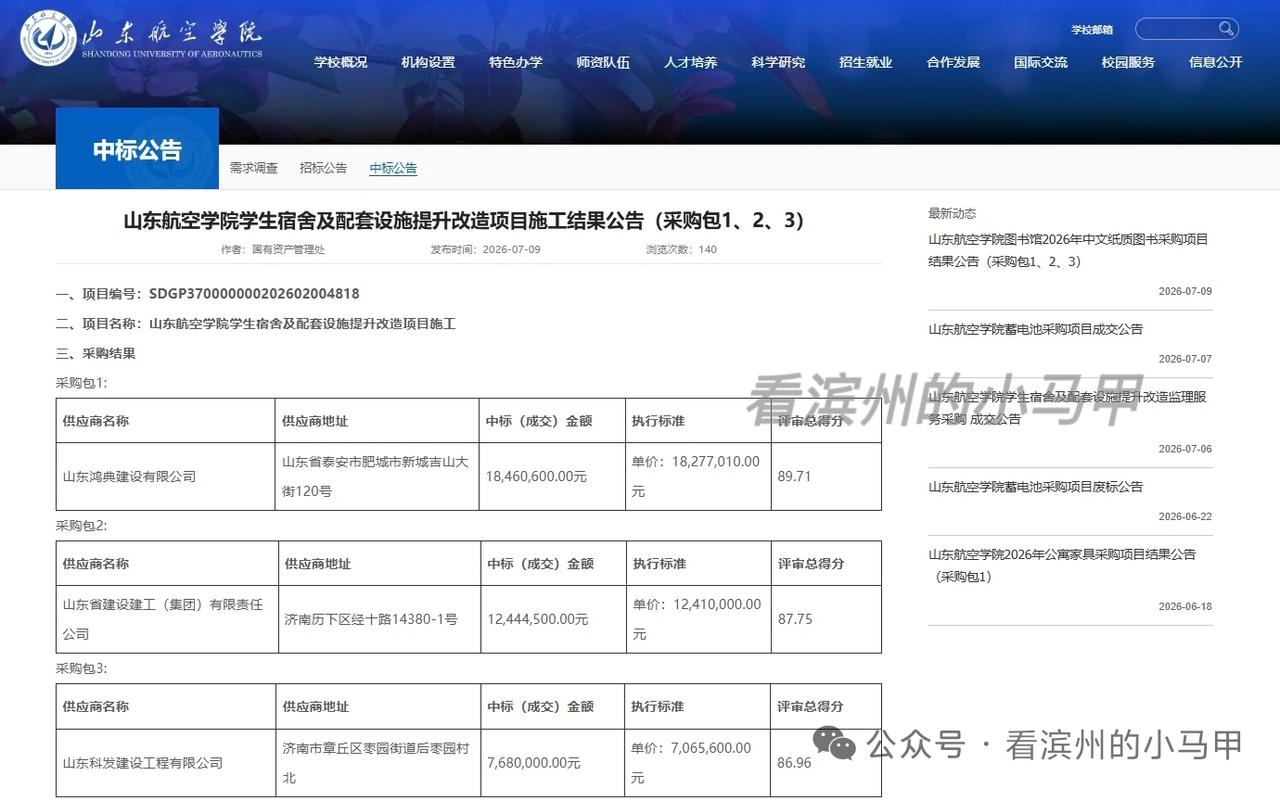Switch to the 招标公告 tab
This screenshot has width=1280, height=801.
(x=323, y=168)
